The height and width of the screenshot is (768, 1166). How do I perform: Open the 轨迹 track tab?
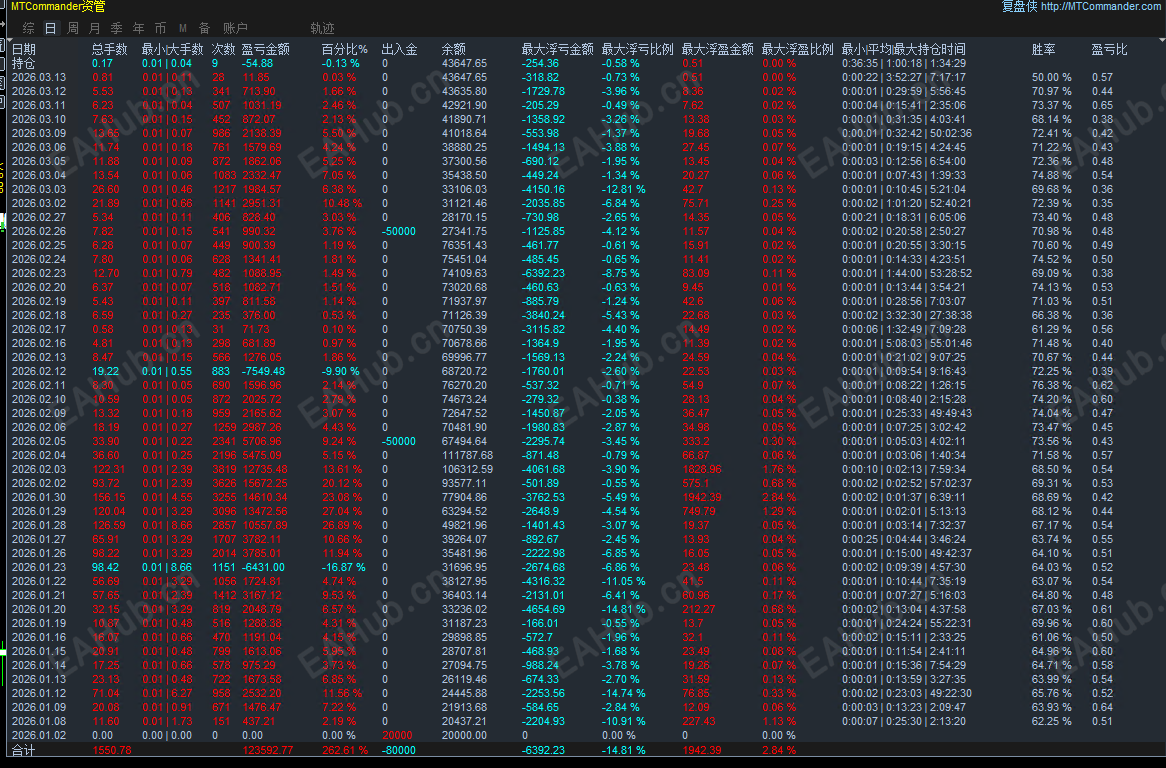[322, 28]
